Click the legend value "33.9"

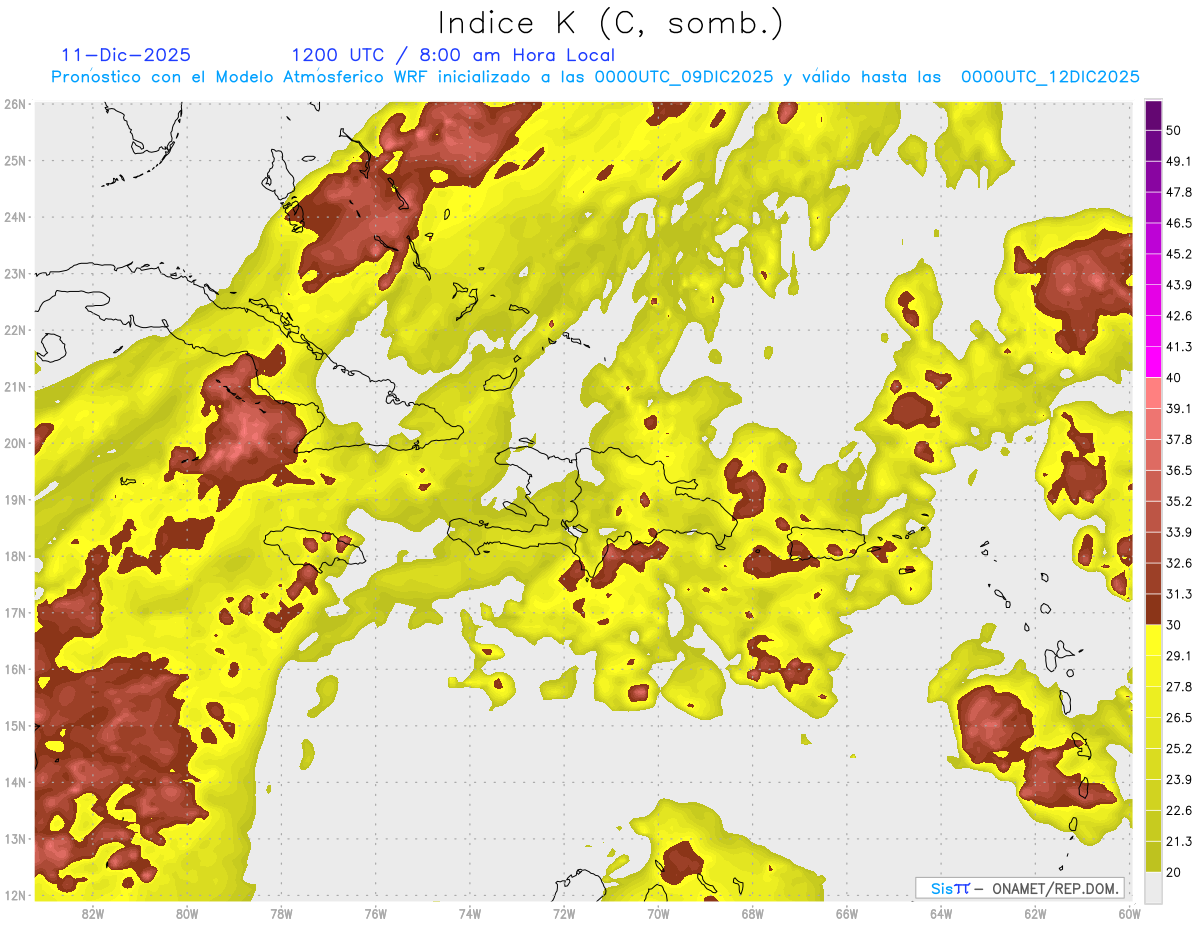(x=1179, y=532)
